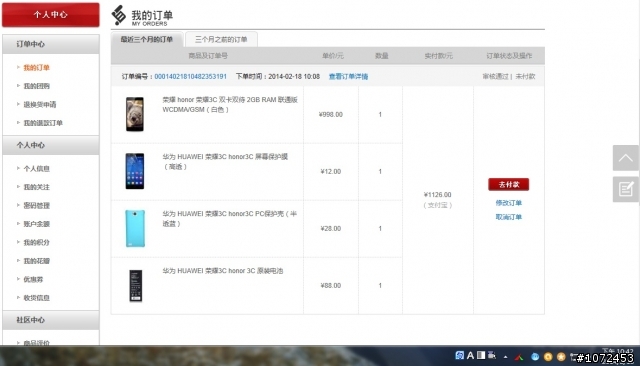Open order number 00014021810482353191 link
Image resolution: width=640 pixels, height=366 pixels.
190,76
